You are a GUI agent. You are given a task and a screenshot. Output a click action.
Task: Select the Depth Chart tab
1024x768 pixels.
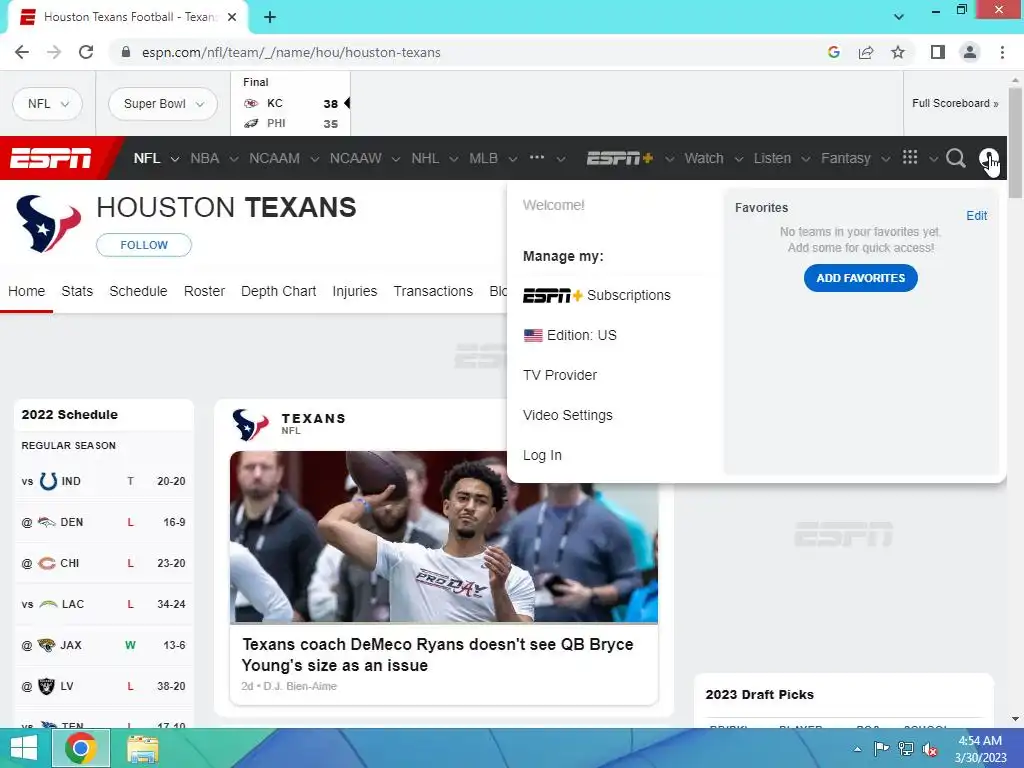279,291
